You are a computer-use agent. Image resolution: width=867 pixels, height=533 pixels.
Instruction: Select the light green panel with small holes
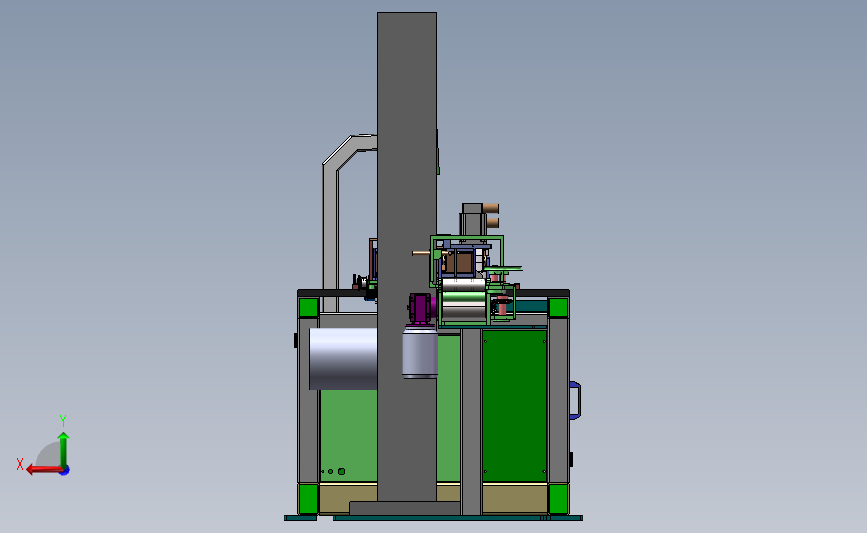tap(348, 436)
